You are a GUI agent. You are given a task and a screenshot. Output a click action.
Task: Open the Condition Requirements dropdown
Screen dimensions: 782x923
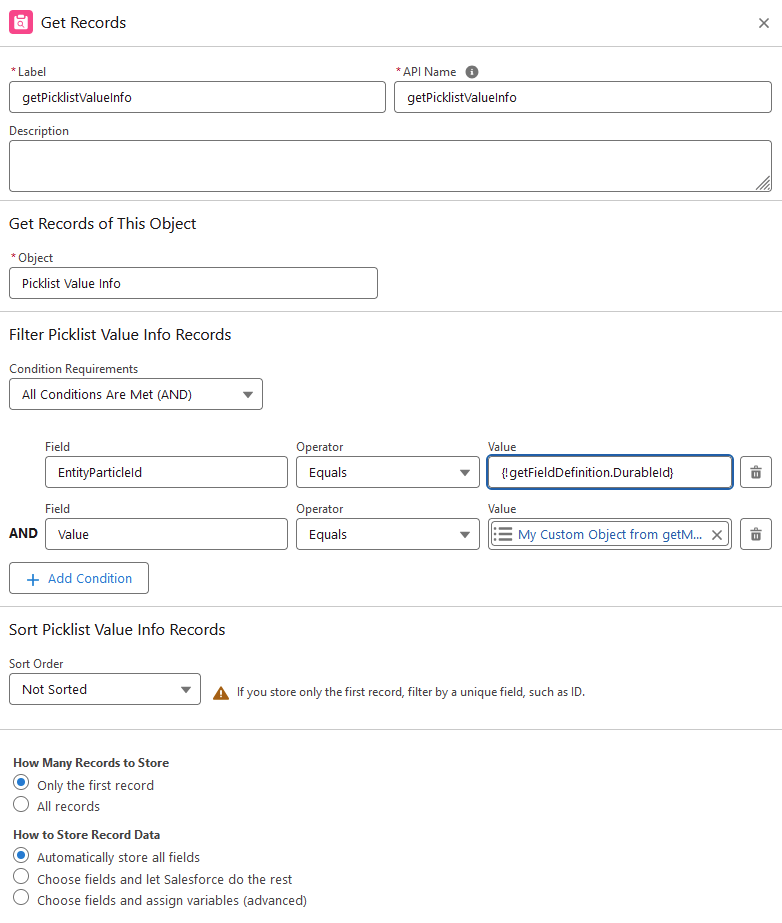click(136, 394)
